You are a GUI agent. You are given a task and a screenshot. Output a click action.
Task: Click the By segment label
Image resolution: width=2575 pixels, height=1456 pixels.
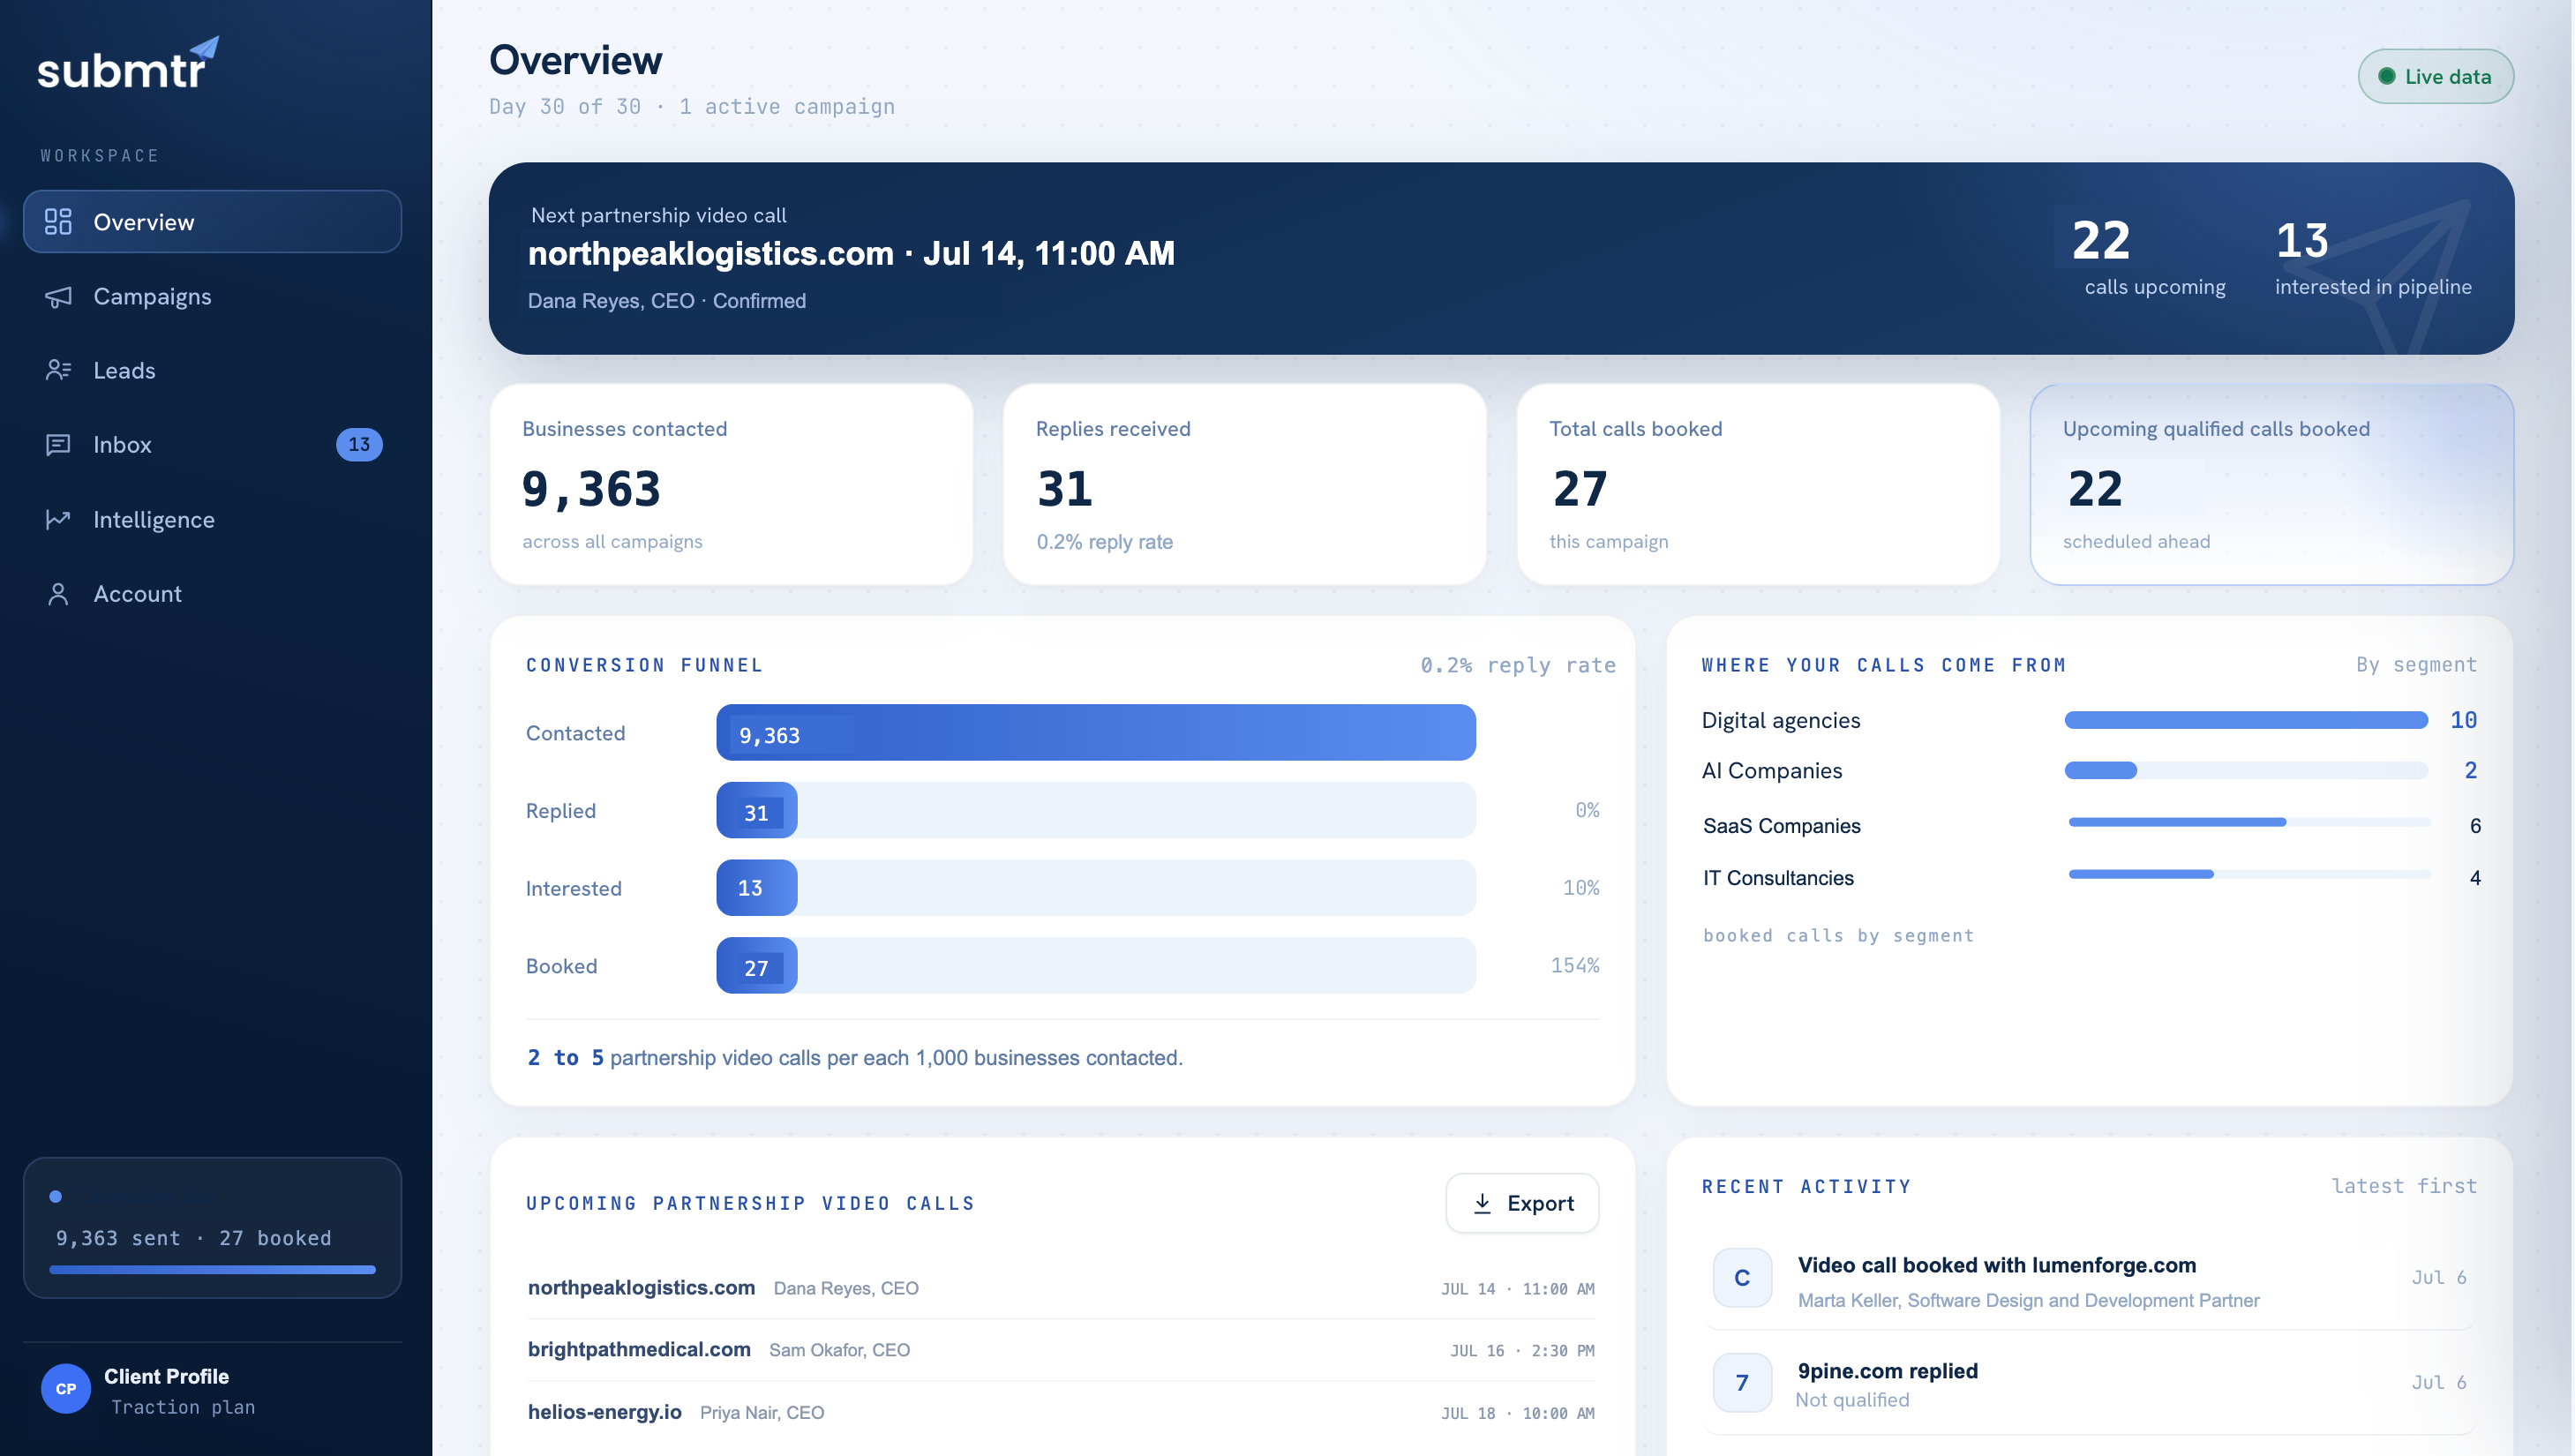(2416, 665)
